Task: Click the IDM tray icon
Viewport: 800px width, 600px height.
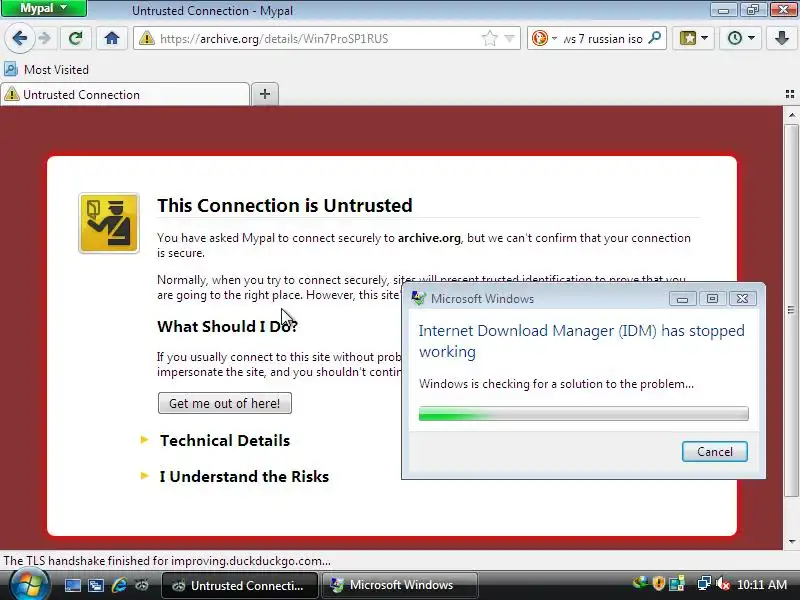Action: pyautogui.click(x=640, y=583)
